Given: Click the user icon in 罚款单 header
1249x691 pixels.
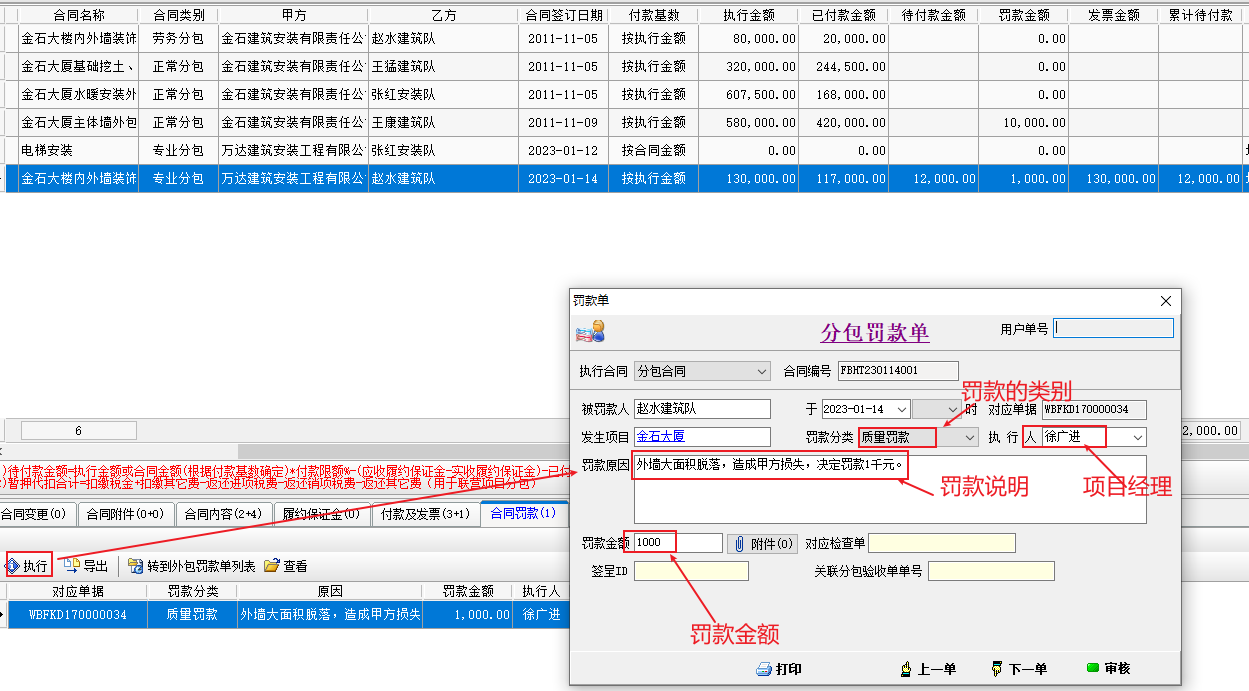Looking at the screenshot, I should coord(590,331).
